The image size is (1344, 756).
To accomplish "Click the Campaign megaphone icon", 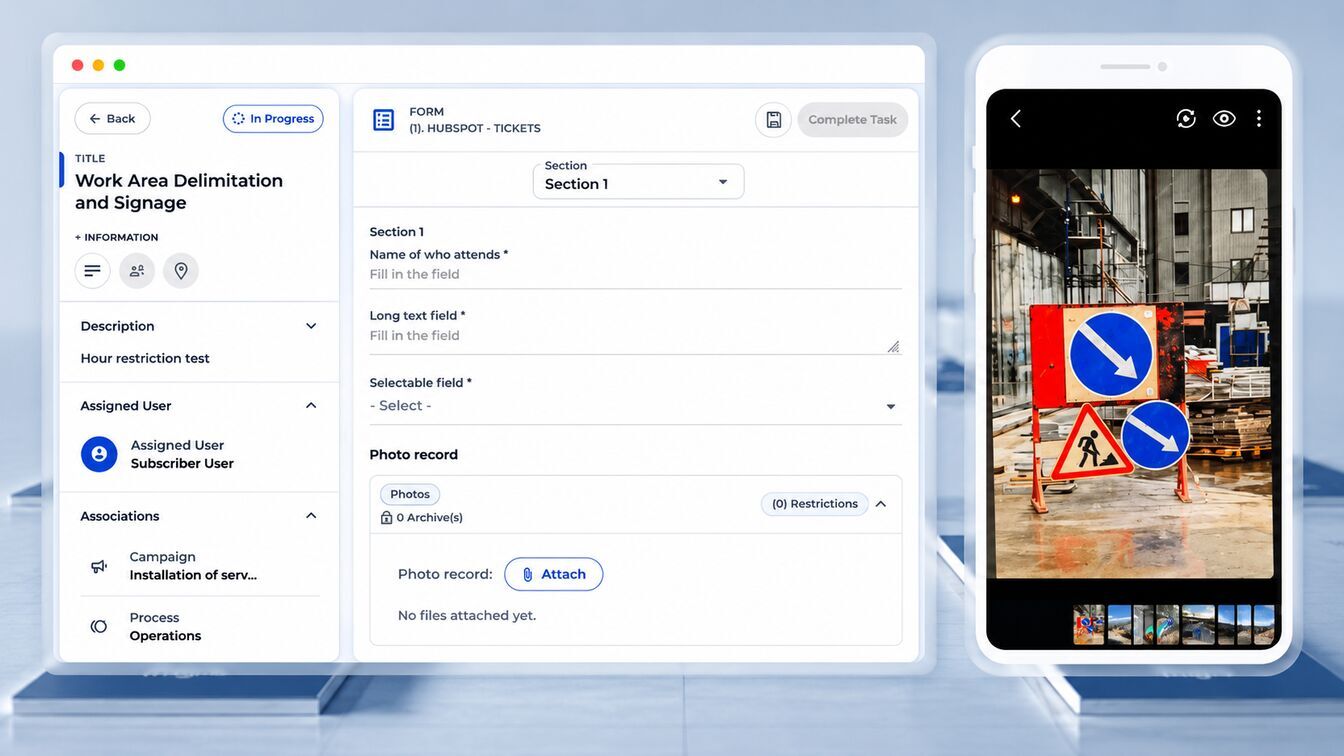I will point(99,566).
